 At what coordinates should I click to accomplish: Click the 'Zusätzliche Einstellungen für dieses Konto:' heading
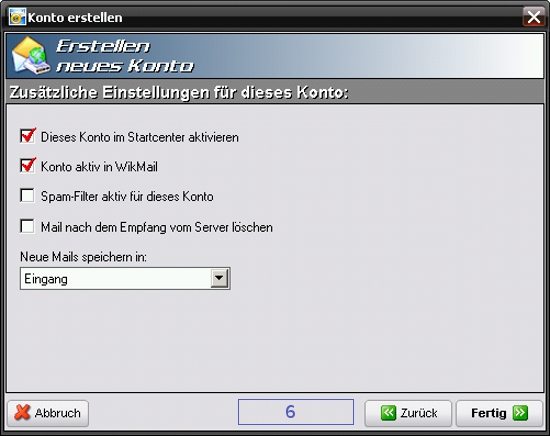[x=179, y=93]
